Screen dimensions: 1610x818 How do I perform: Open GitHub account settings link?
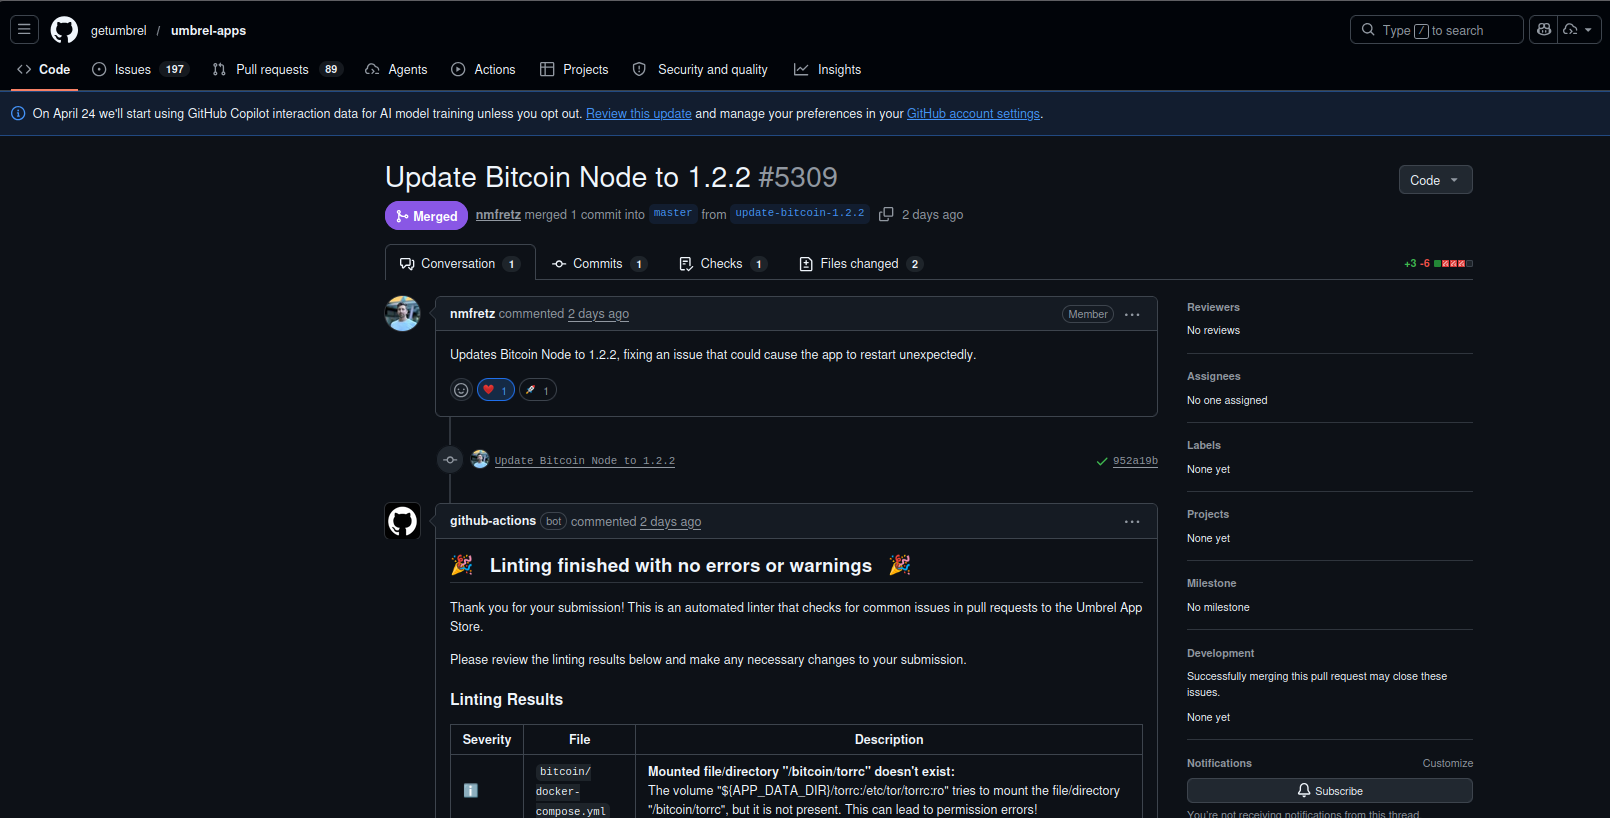pos(973,114)
